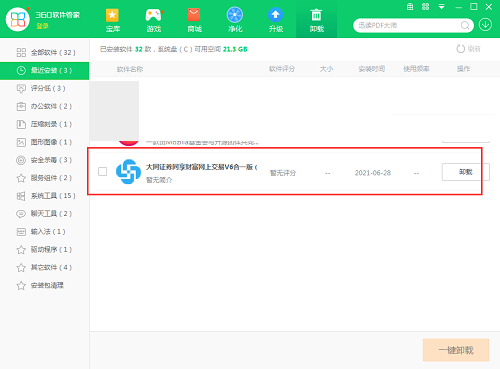Open 安装包清理 installer cleanup
Screen dimensions: 500x369
point(45,285)
